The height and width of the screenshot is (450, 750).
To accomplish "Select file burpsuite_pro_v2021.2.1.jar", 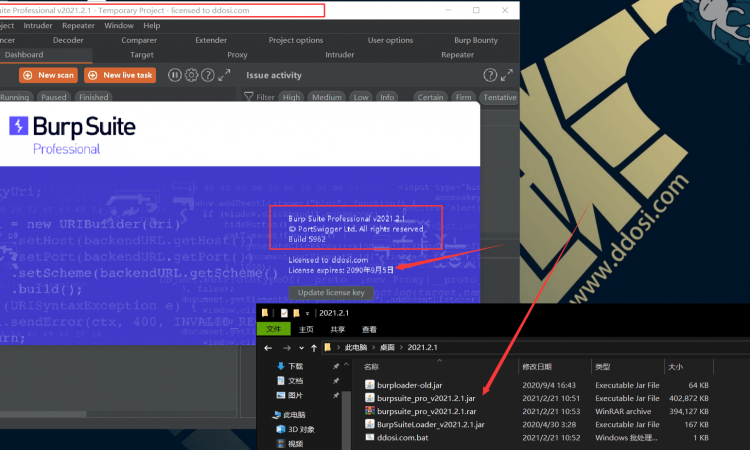I will (426, 398).
